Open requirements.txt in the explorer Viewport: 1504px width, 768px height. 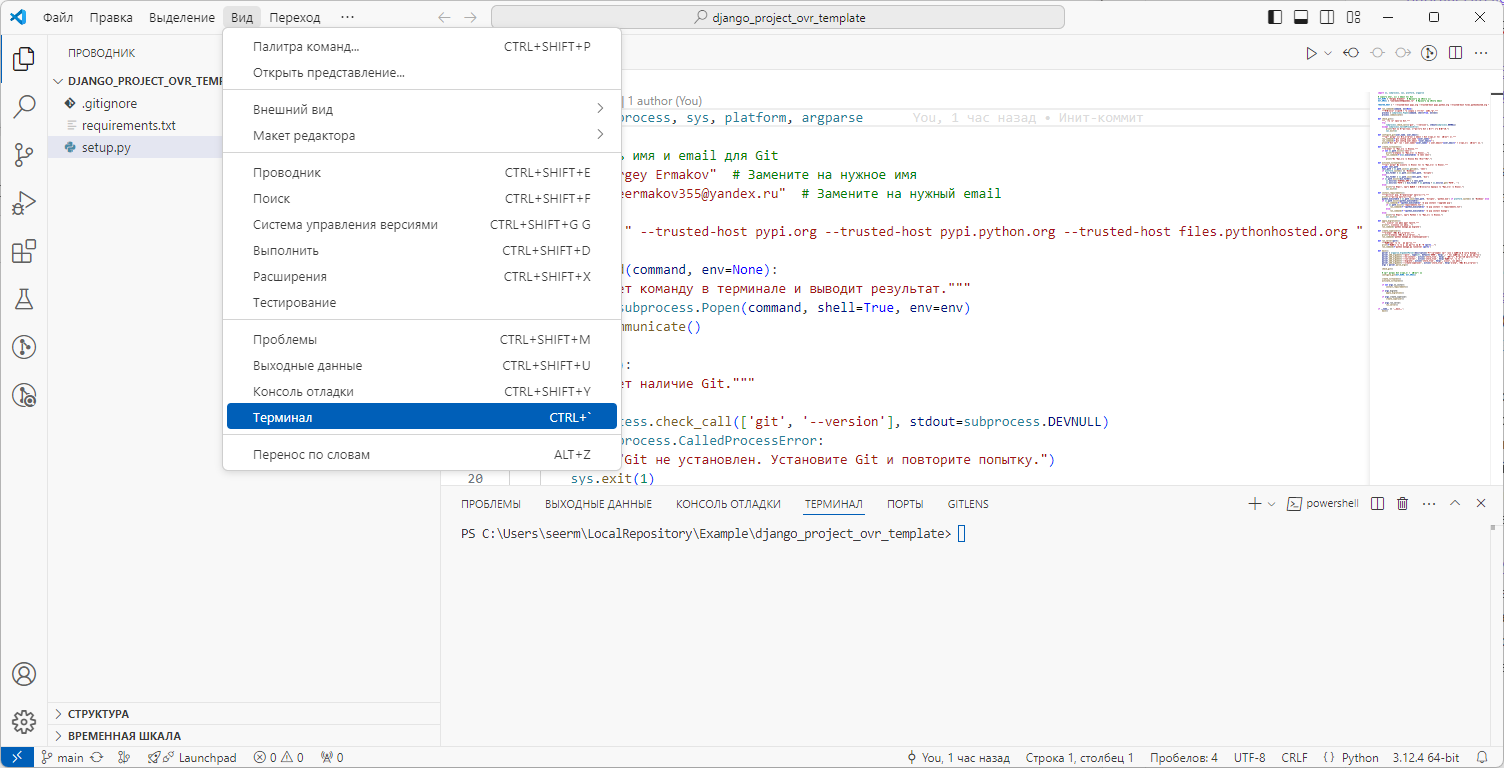tap(128, 125)
